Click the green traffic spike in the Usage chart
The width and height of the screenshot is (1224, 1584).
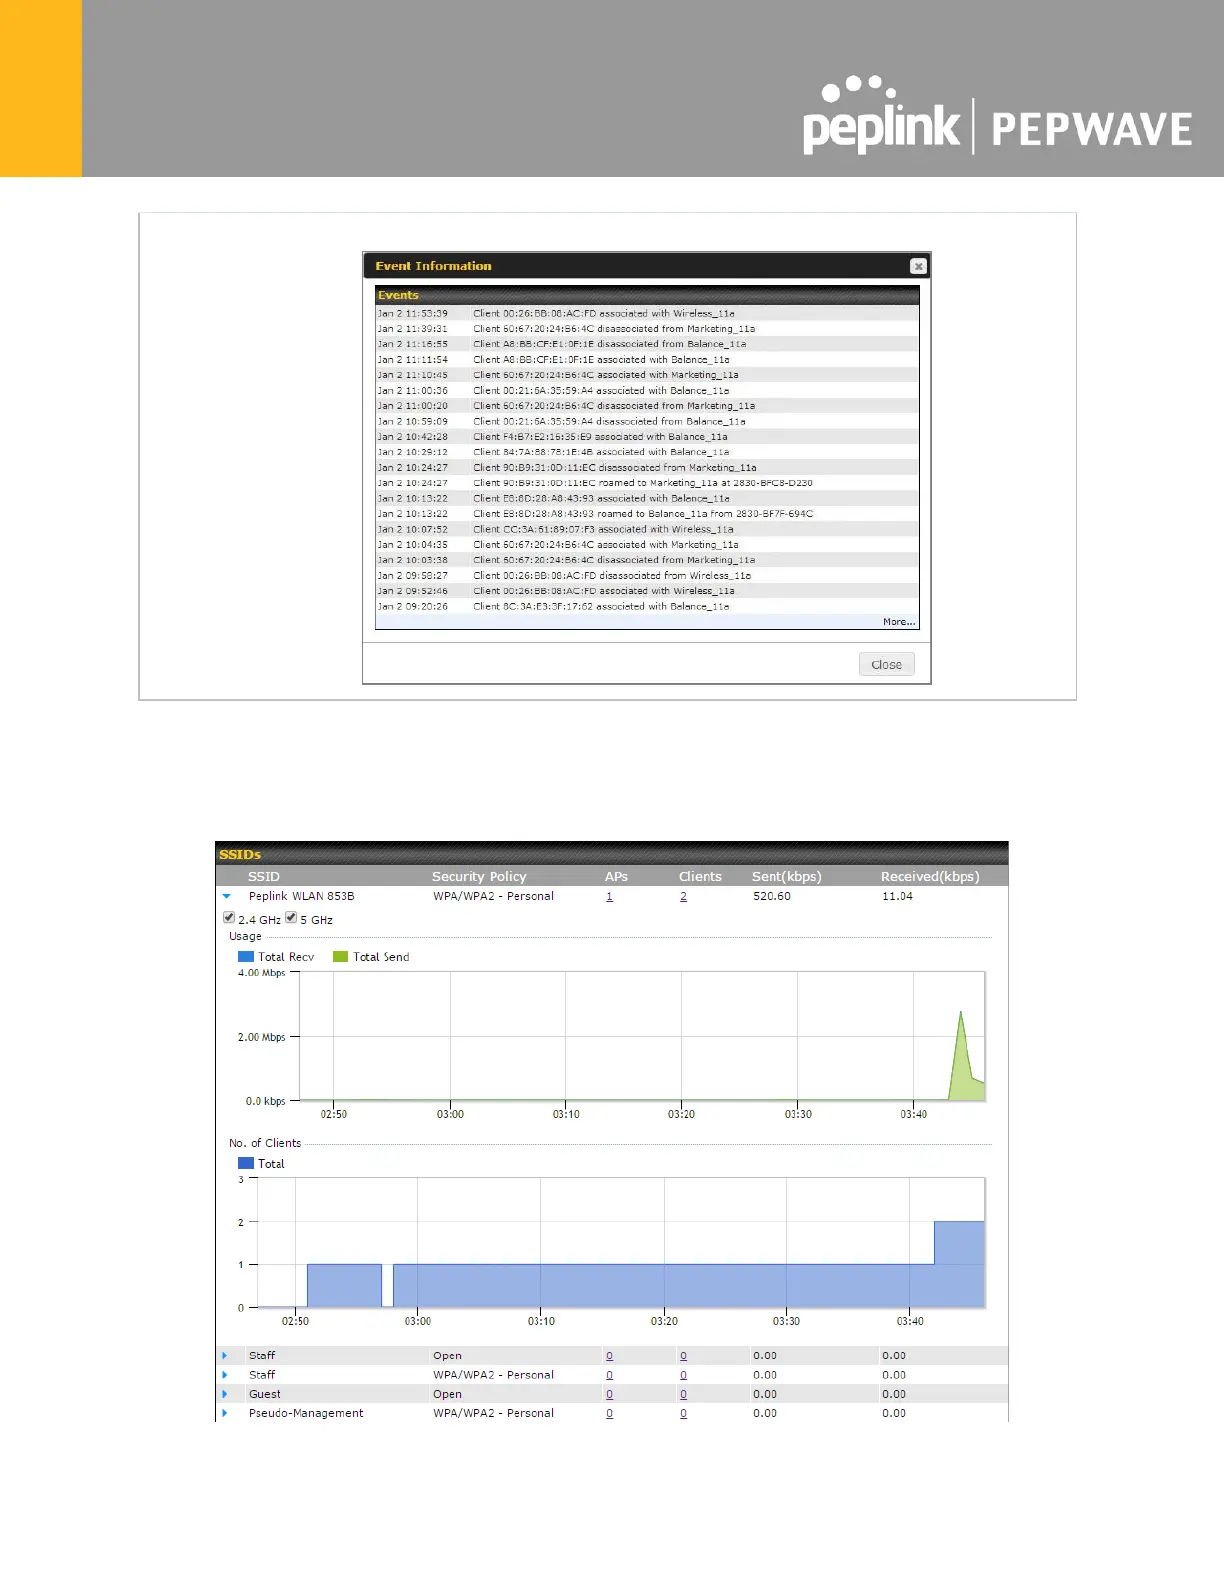[962, 1060]
